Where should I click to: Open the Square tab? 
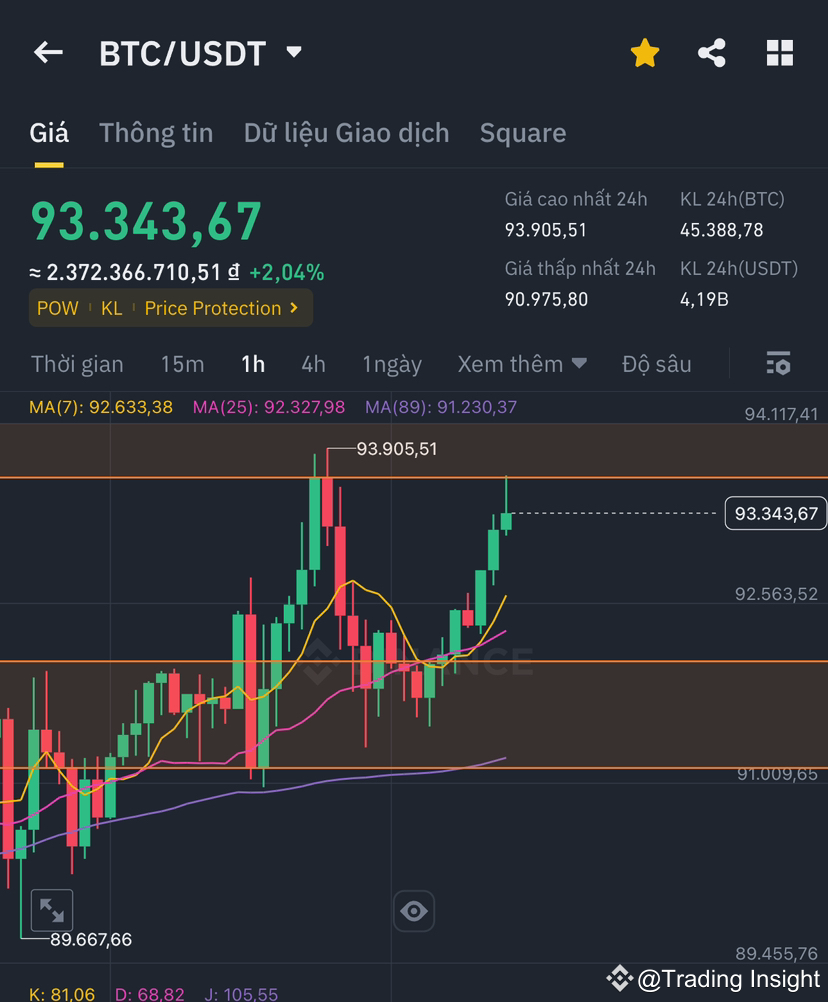pos(523,132)
